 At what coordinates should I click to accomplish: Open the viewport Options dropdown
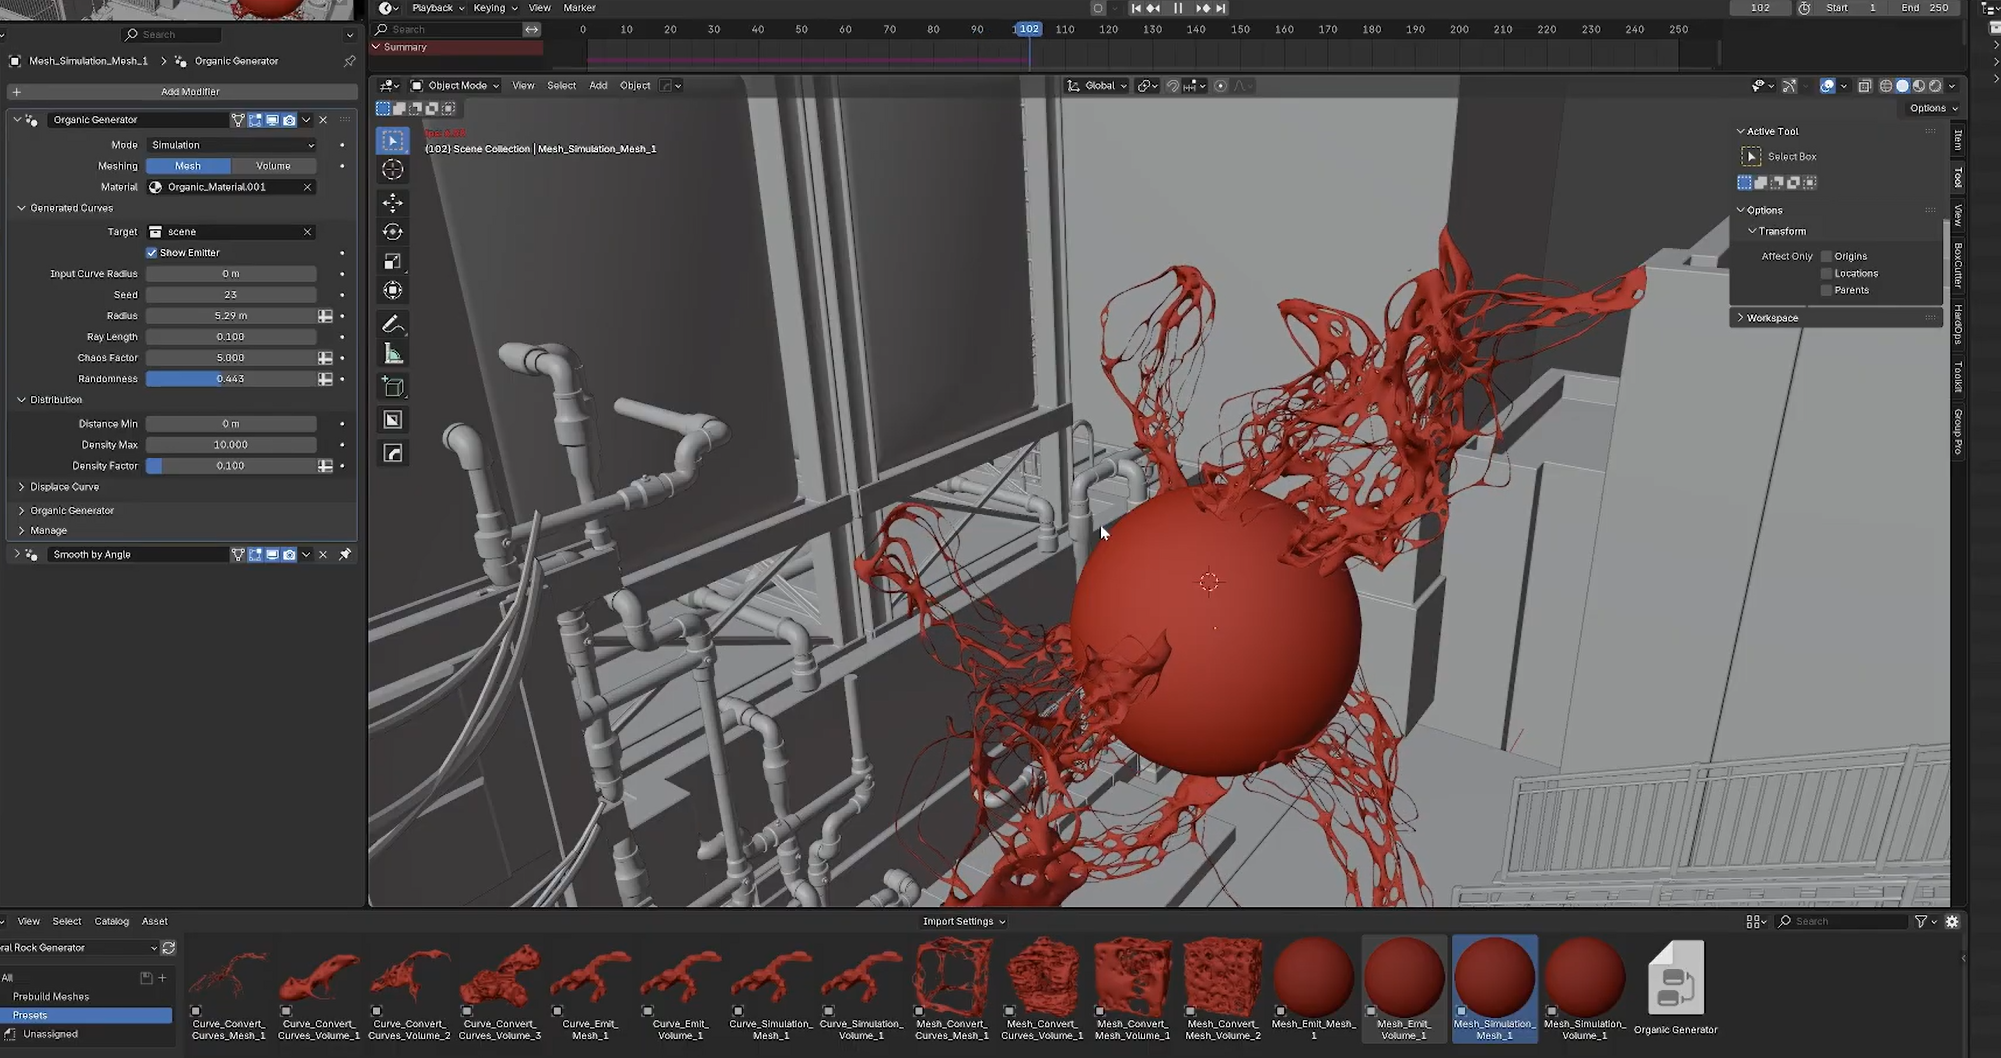(x=1933, y=108)
